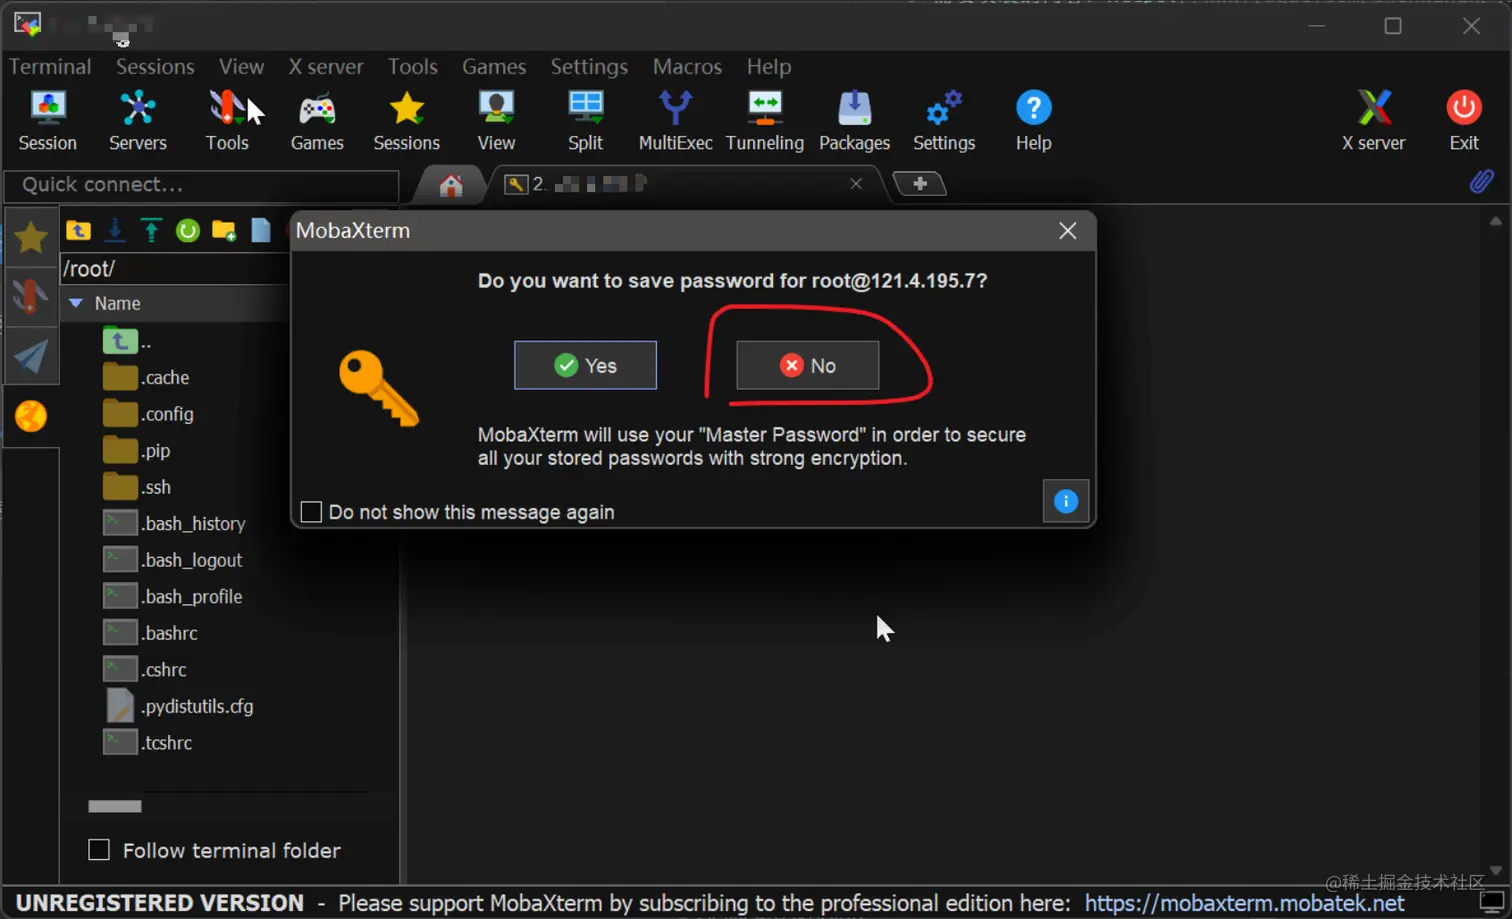This screenshot has width=1512, height=919.
Task: Select the .bash_profile file
Action: tap(173, 596)
